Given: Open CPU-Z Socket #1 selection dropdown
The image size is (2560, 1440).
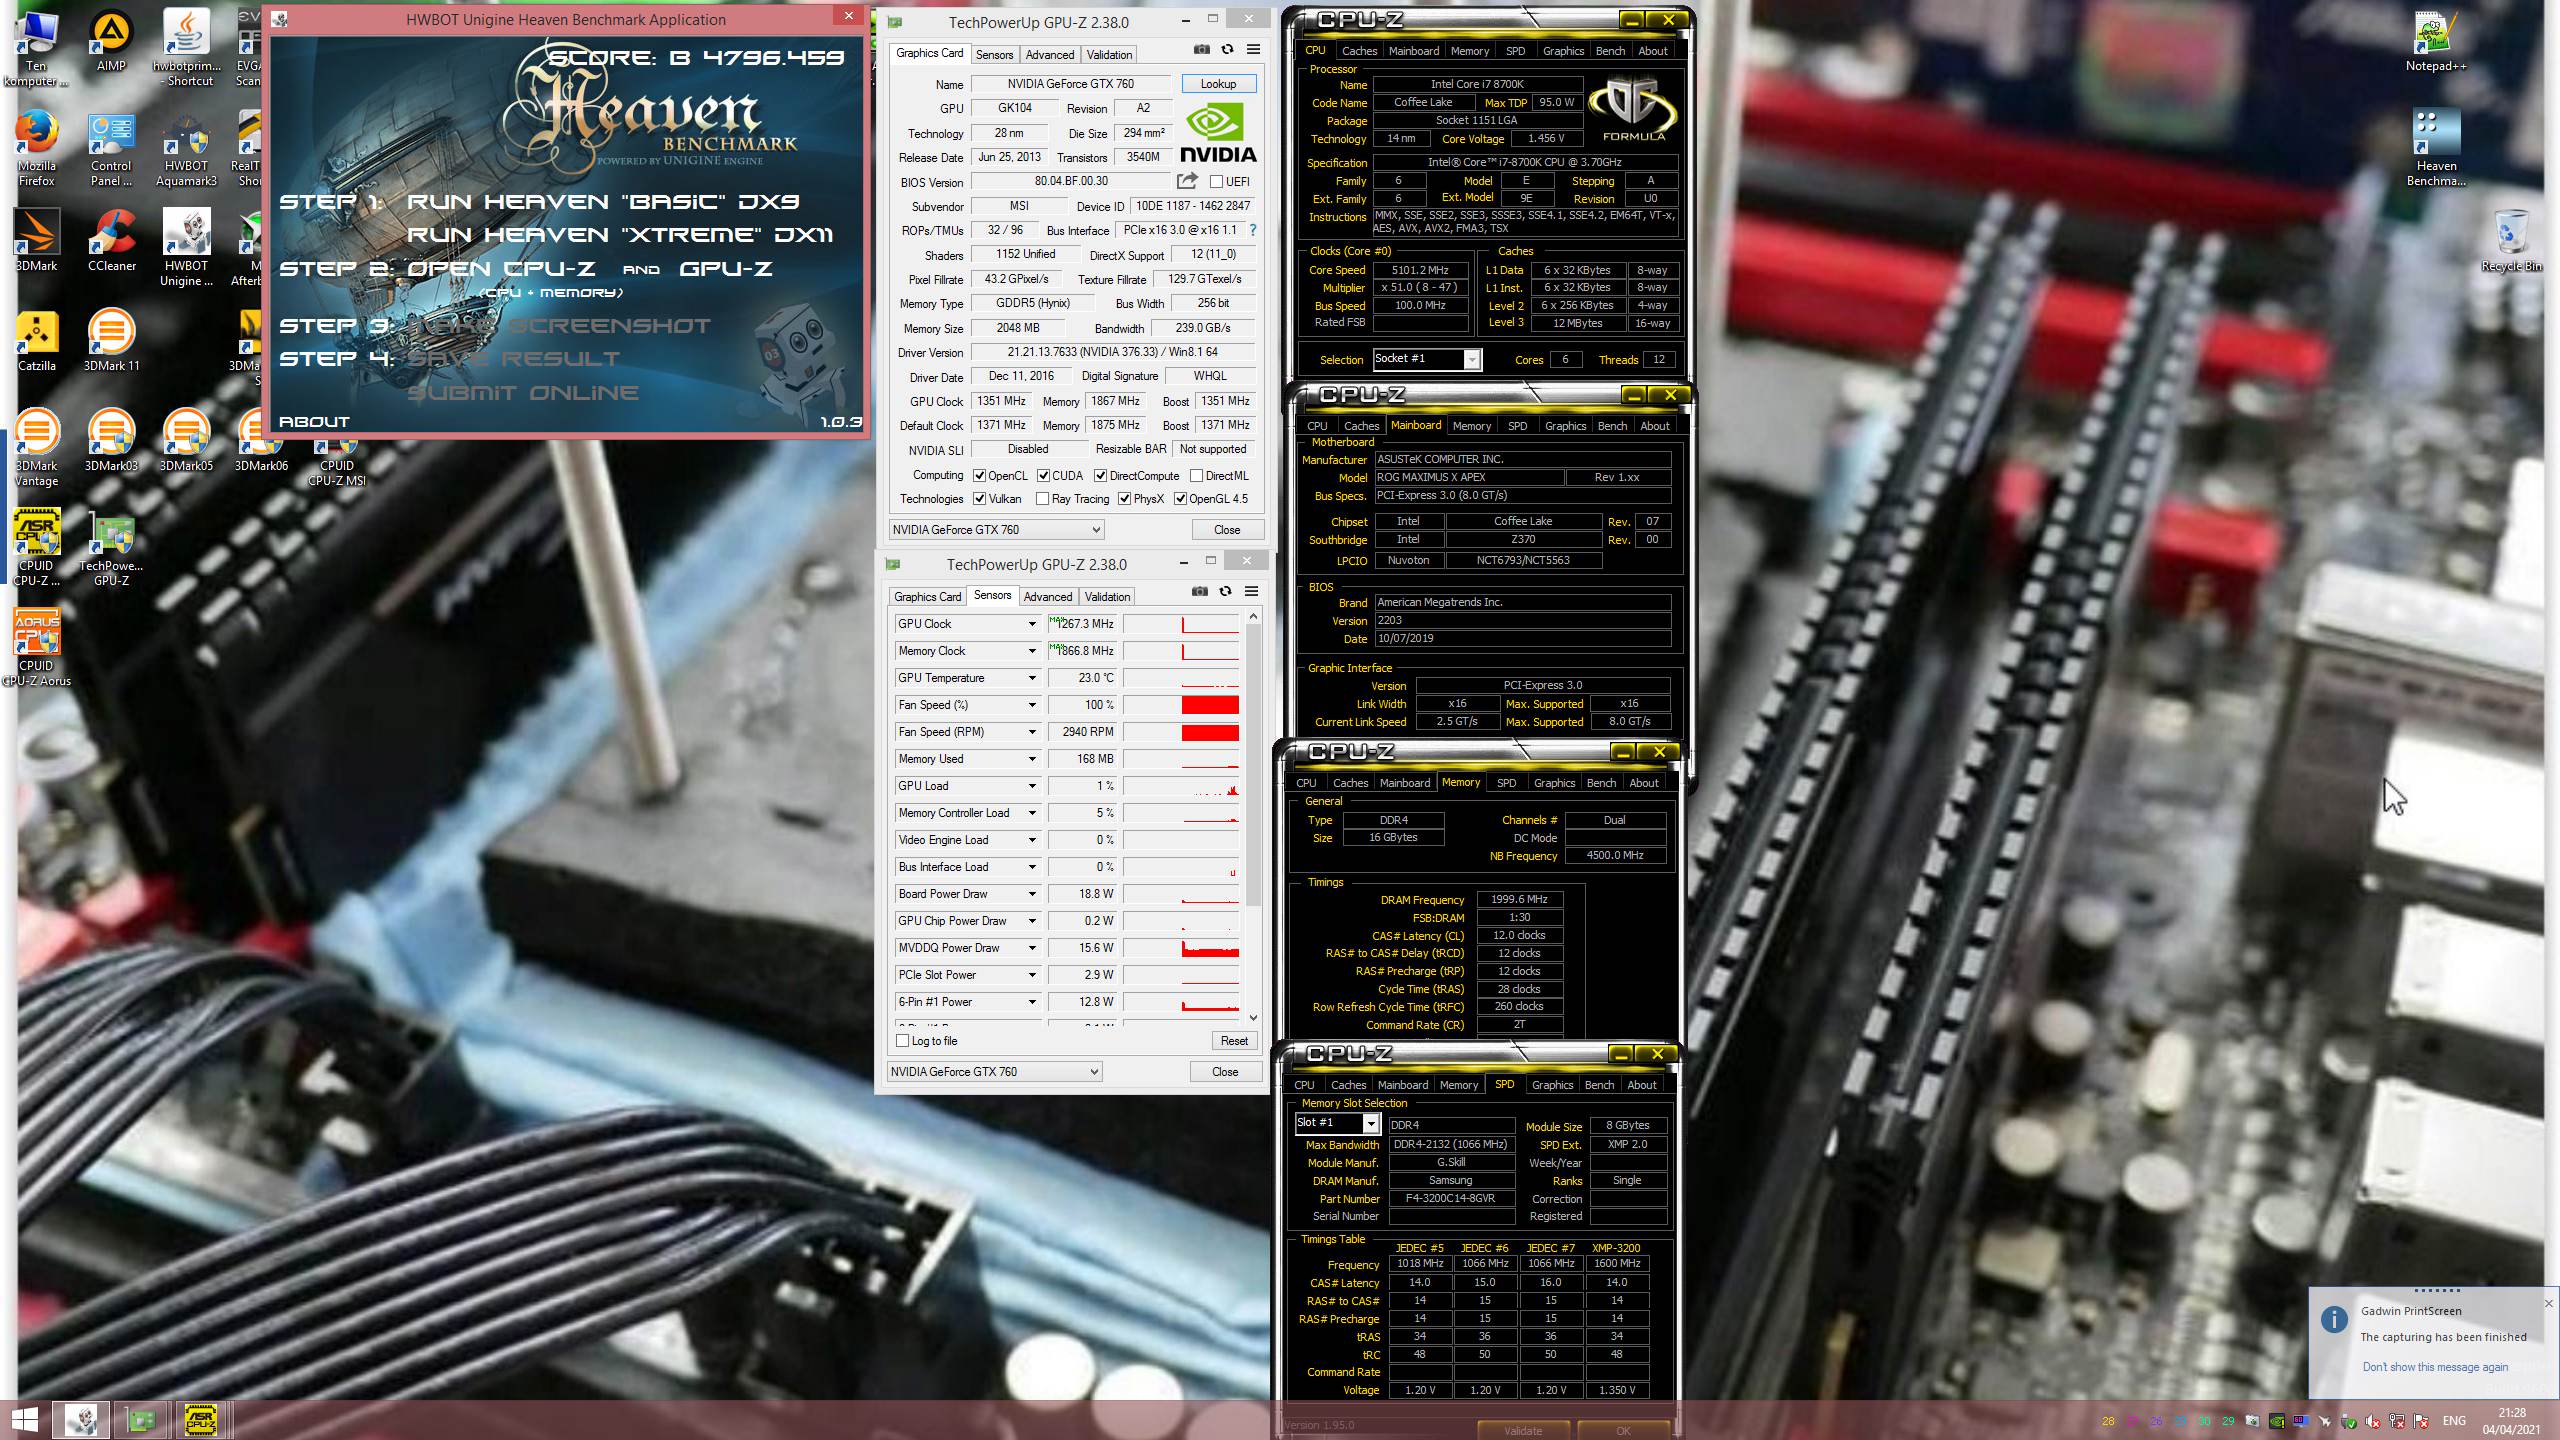Looking at the screenshot, I should pyautogui.click(x=1471, y=360).
